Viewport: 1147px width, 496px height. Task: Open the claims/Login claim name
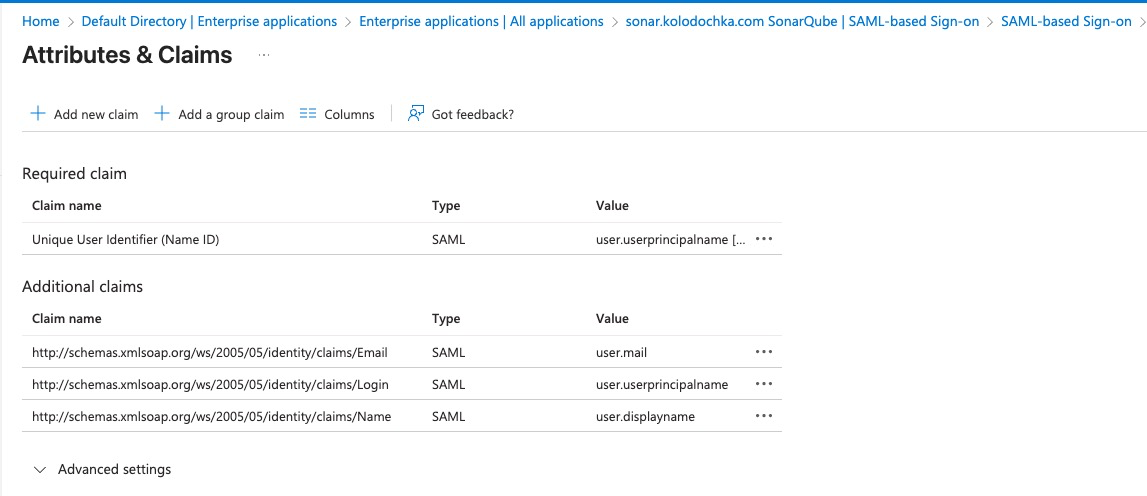point(210,384)
